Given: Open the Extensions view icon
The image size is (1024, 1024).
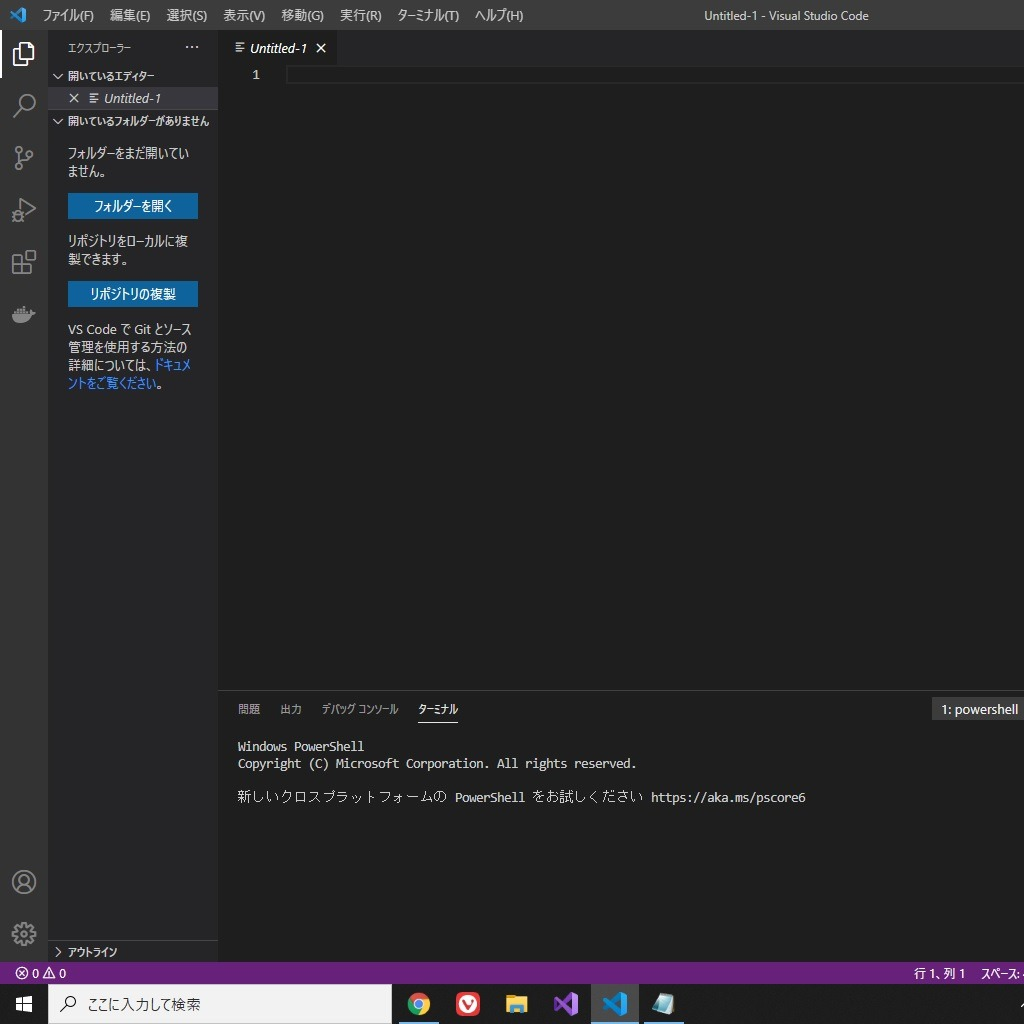Looking at the screenshot, I should tap(24, 262).
